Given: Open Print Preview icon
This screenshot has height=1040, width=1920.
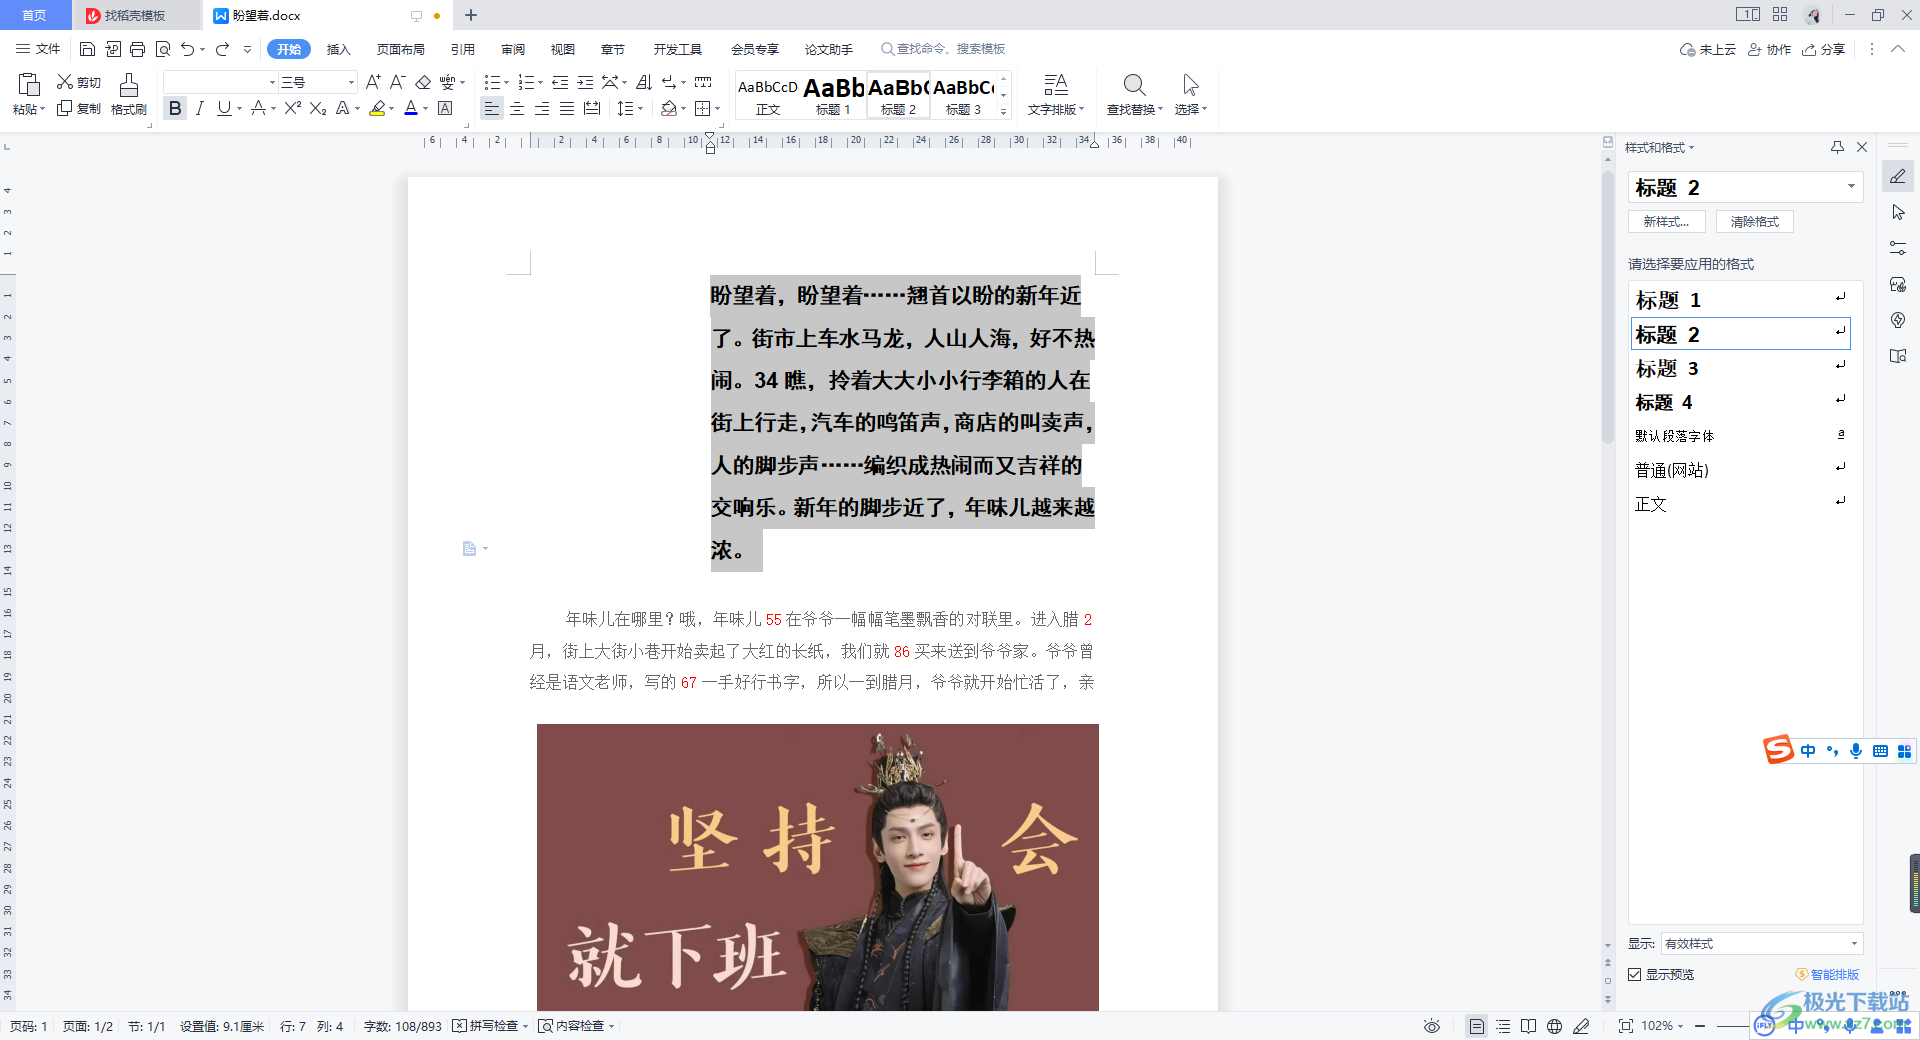Looking at the screenshot, I should (x=163, y=49).
